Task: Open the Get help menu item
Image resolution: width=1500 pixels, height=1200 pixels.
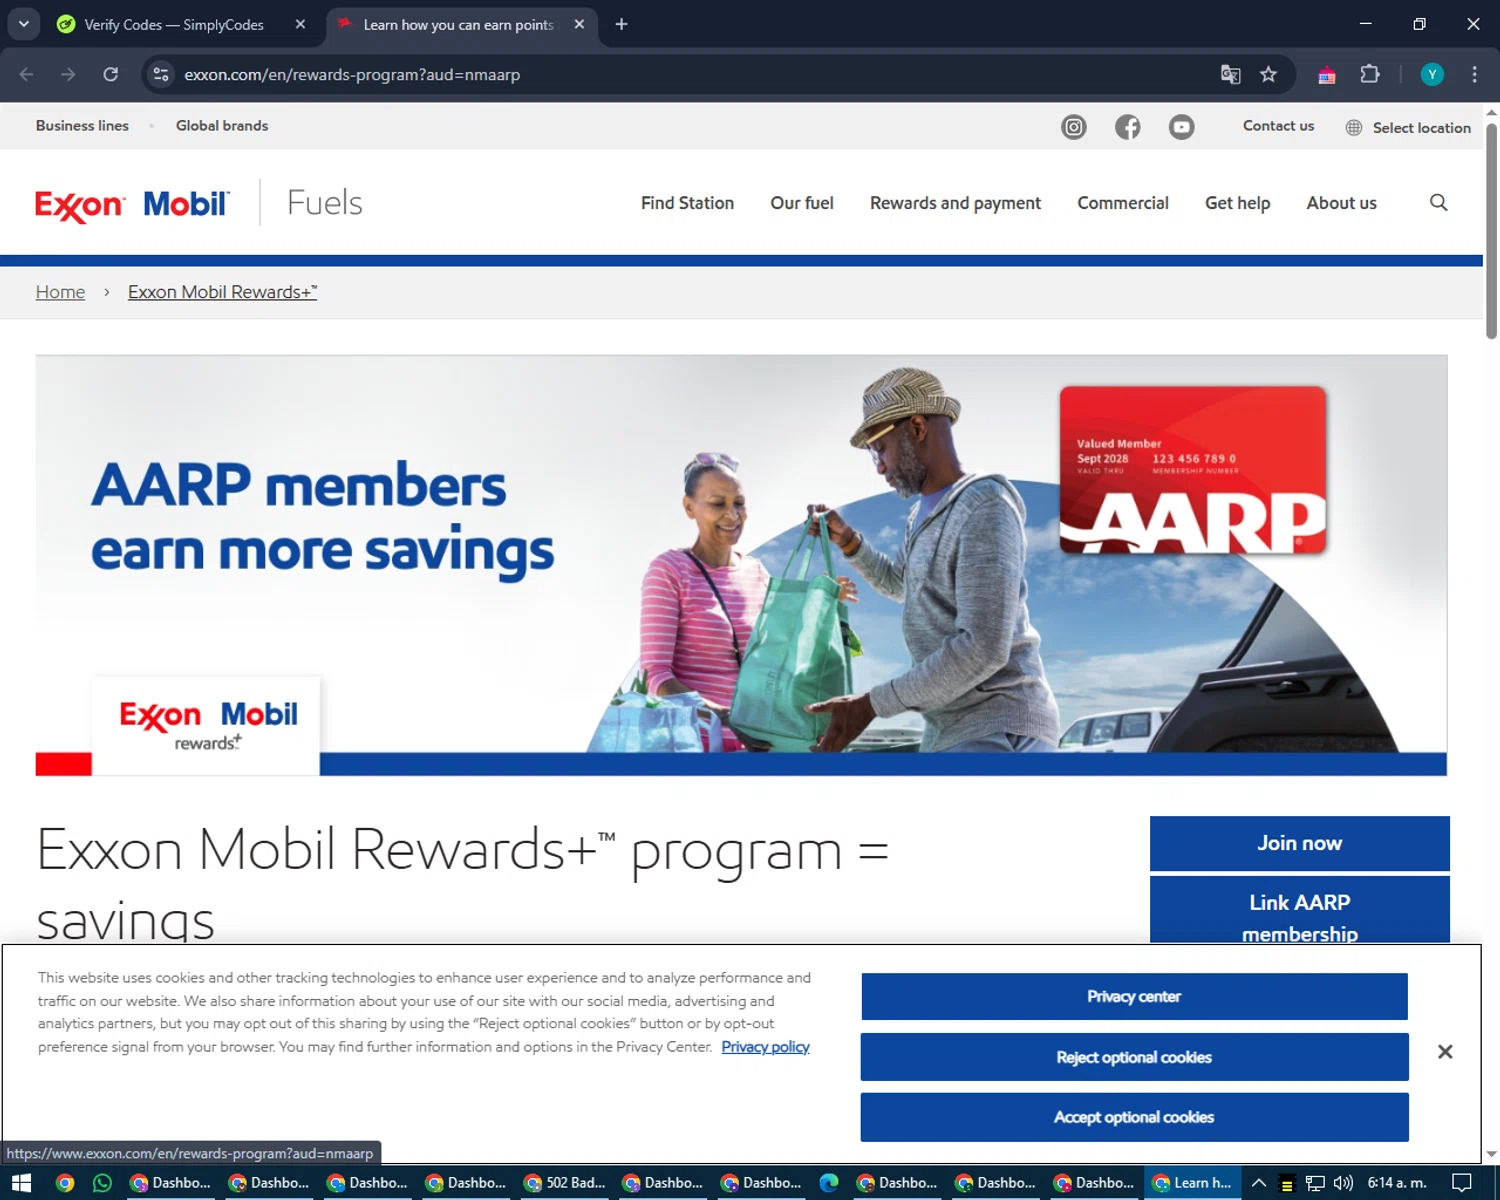Action: click(1237, 203)
